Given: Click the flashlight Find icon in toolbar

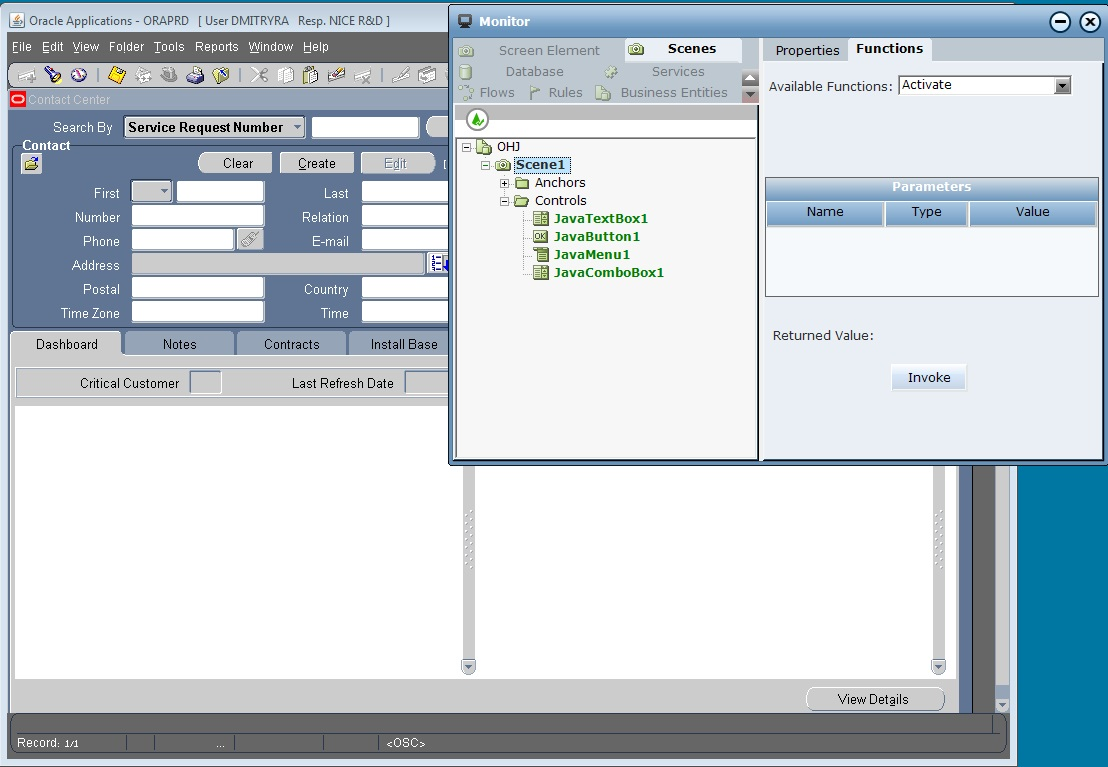Looking at the screenshot, I should pos(52,74).
